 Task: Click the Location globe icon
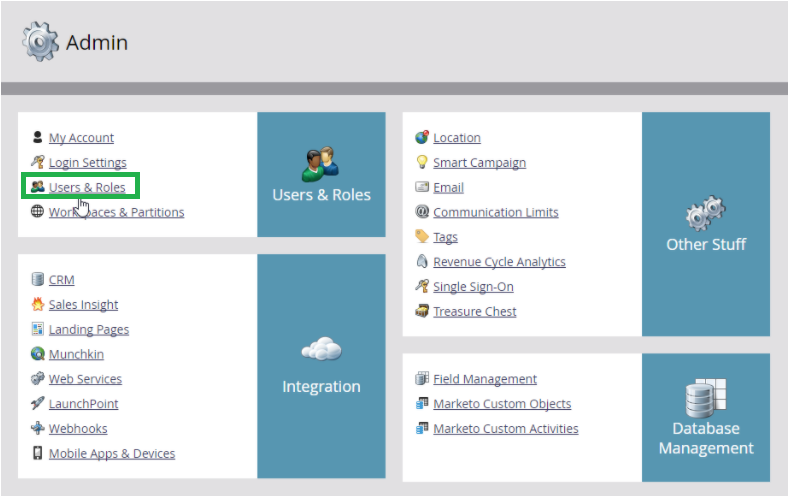coord(422,137)
